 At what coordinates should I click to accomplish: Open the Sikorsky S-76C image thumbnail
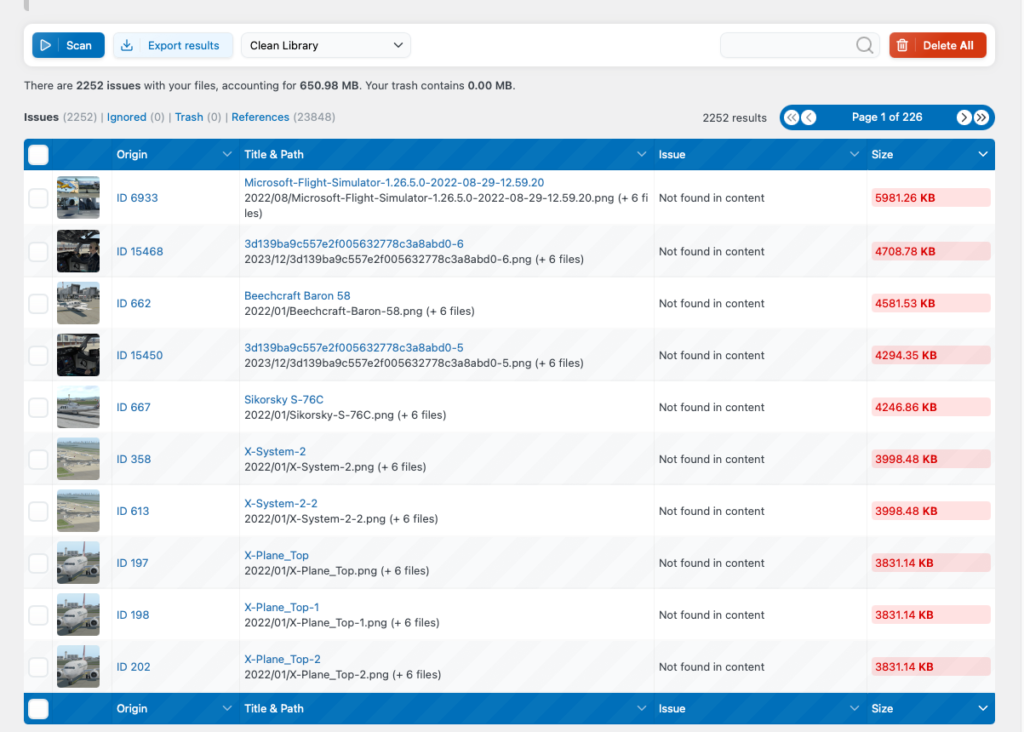pyautogui.click(x=78, y=407)
